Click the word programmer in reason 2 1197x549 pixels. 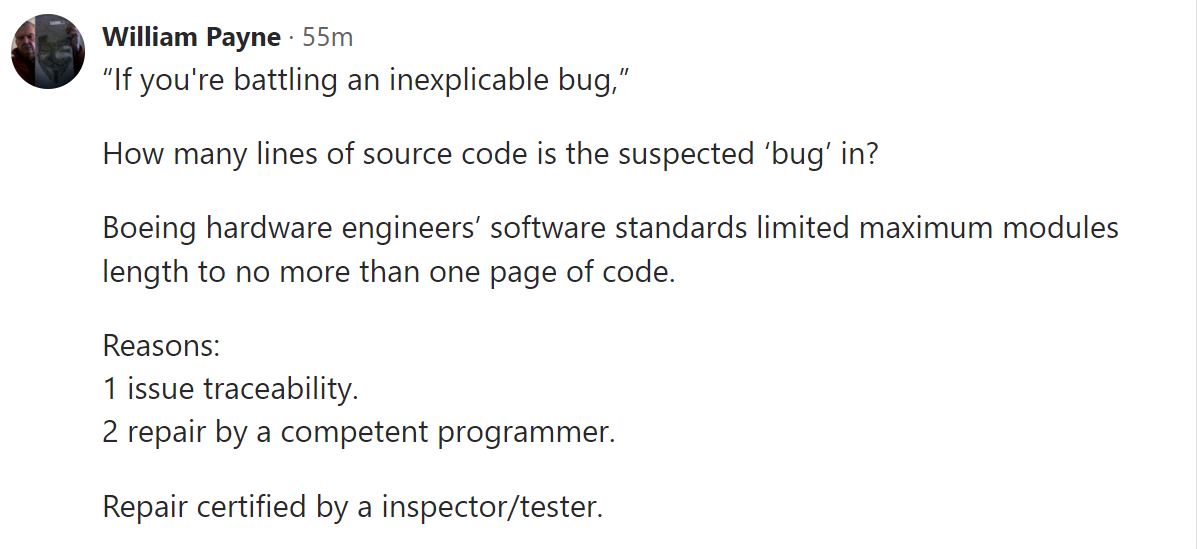point(526,434)
